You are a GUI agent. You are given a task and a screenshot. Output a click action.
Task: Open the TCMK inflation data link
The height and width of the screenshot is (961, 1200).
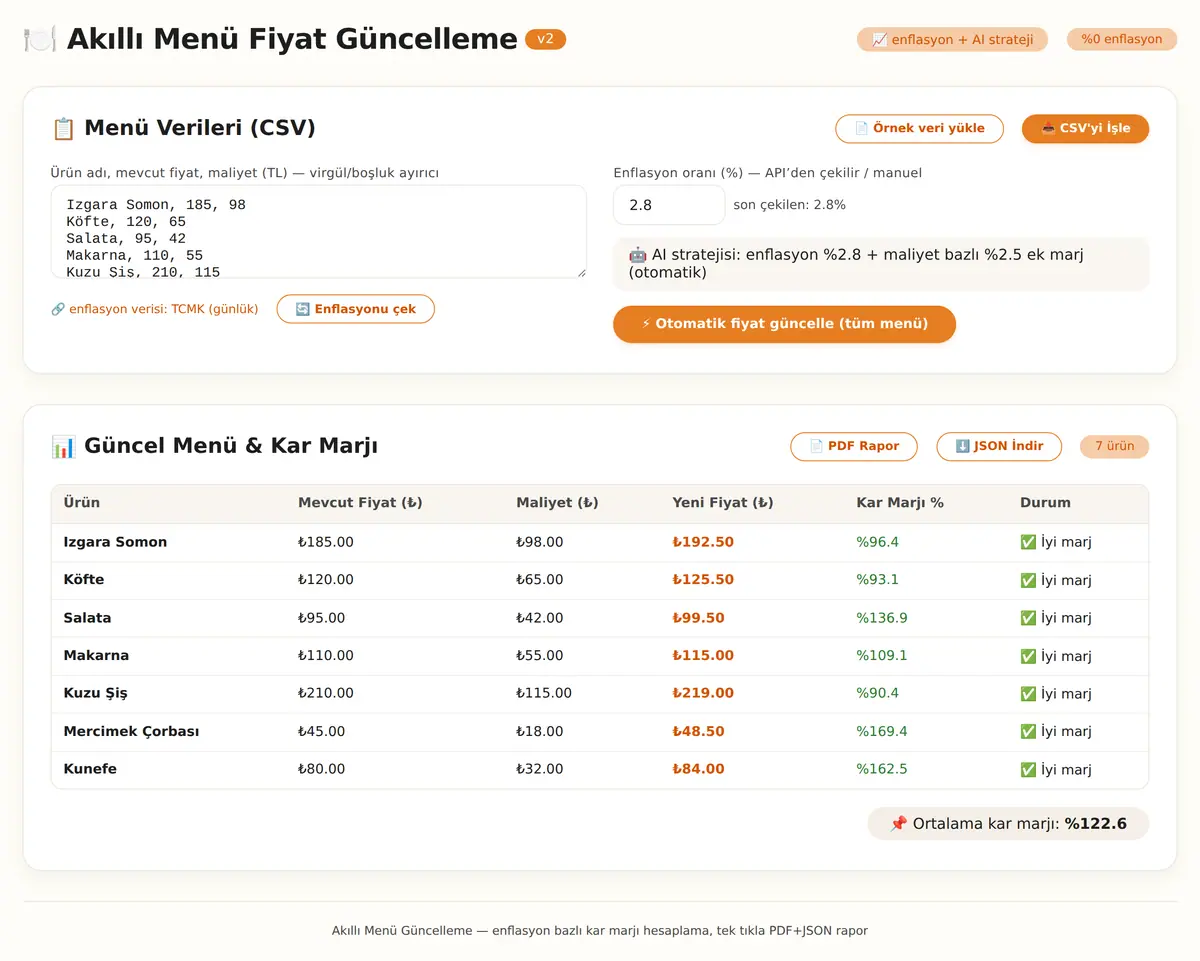point(154,309)
